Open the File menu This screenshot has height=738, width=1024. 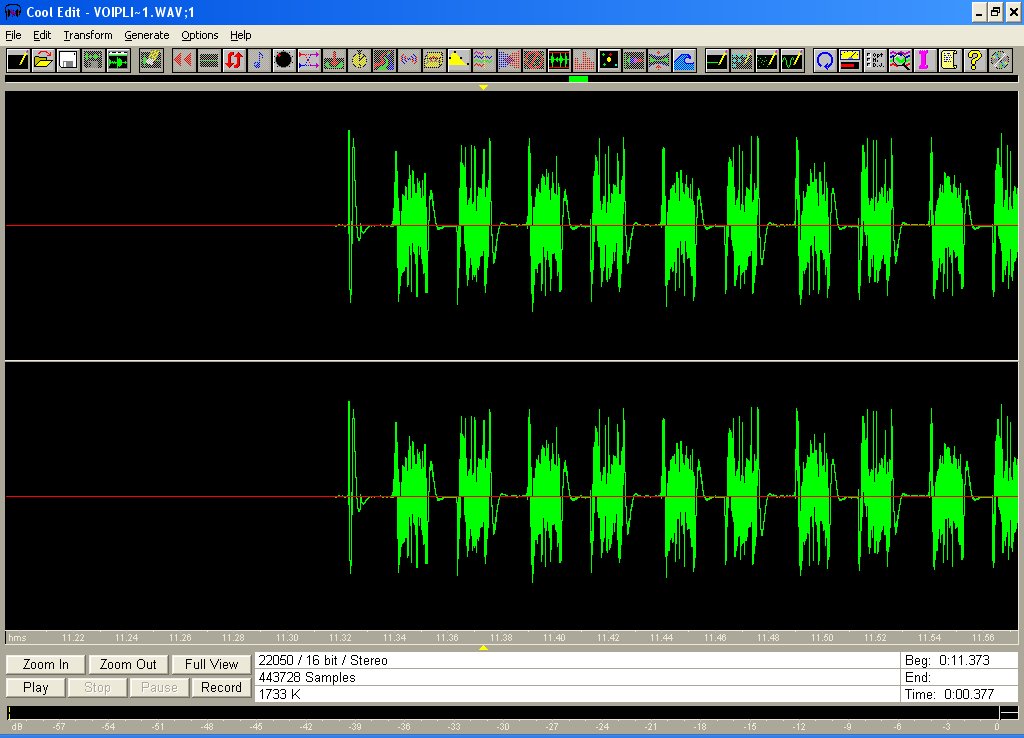(x=13, y=35)
